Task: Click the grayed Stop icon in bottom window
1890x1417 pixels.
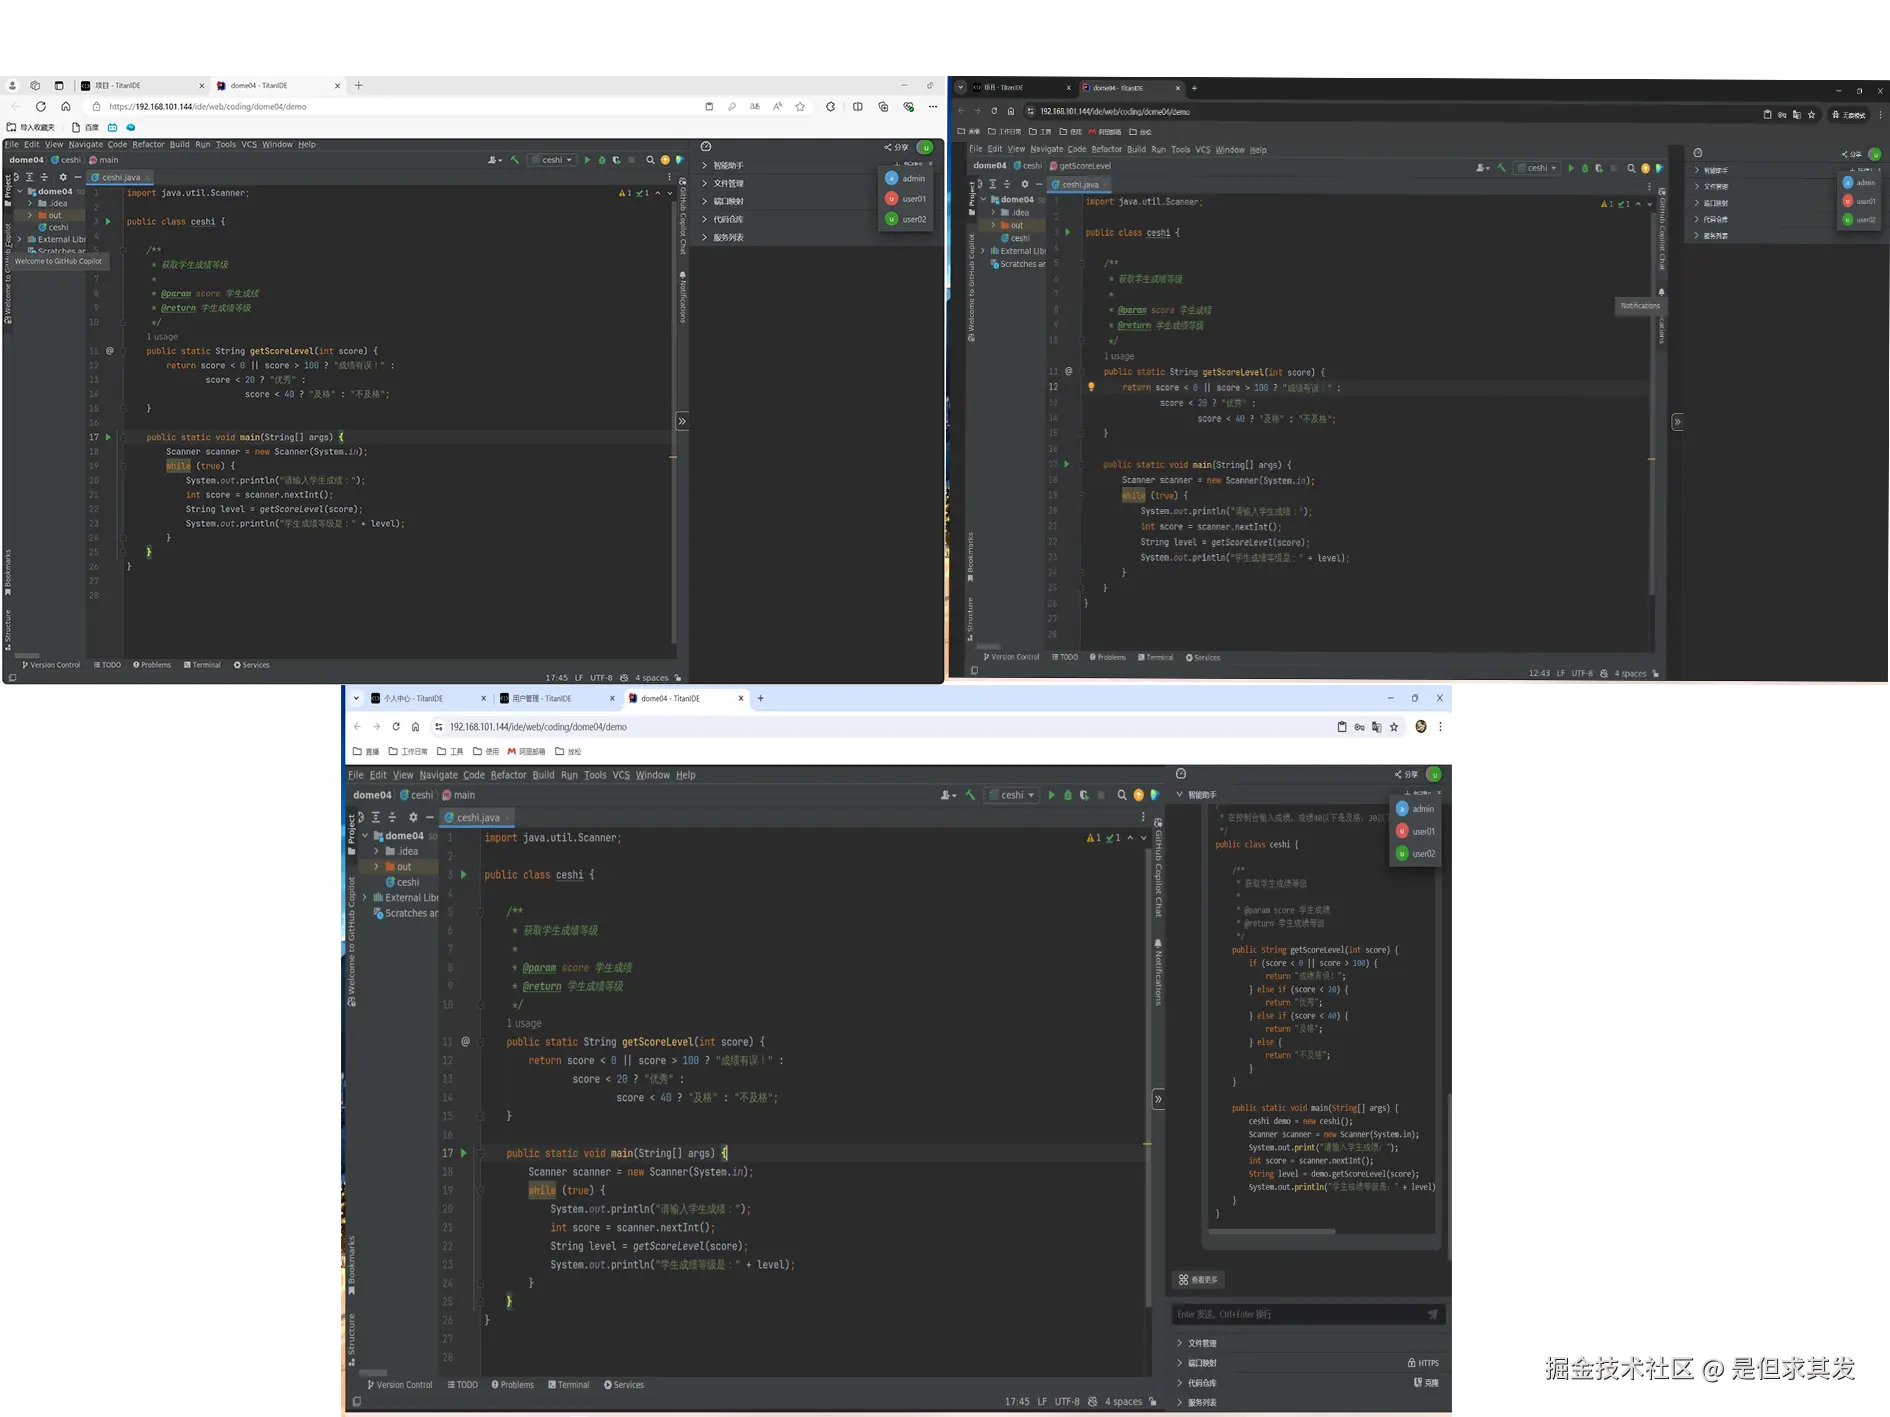Action: [1101, 795]
